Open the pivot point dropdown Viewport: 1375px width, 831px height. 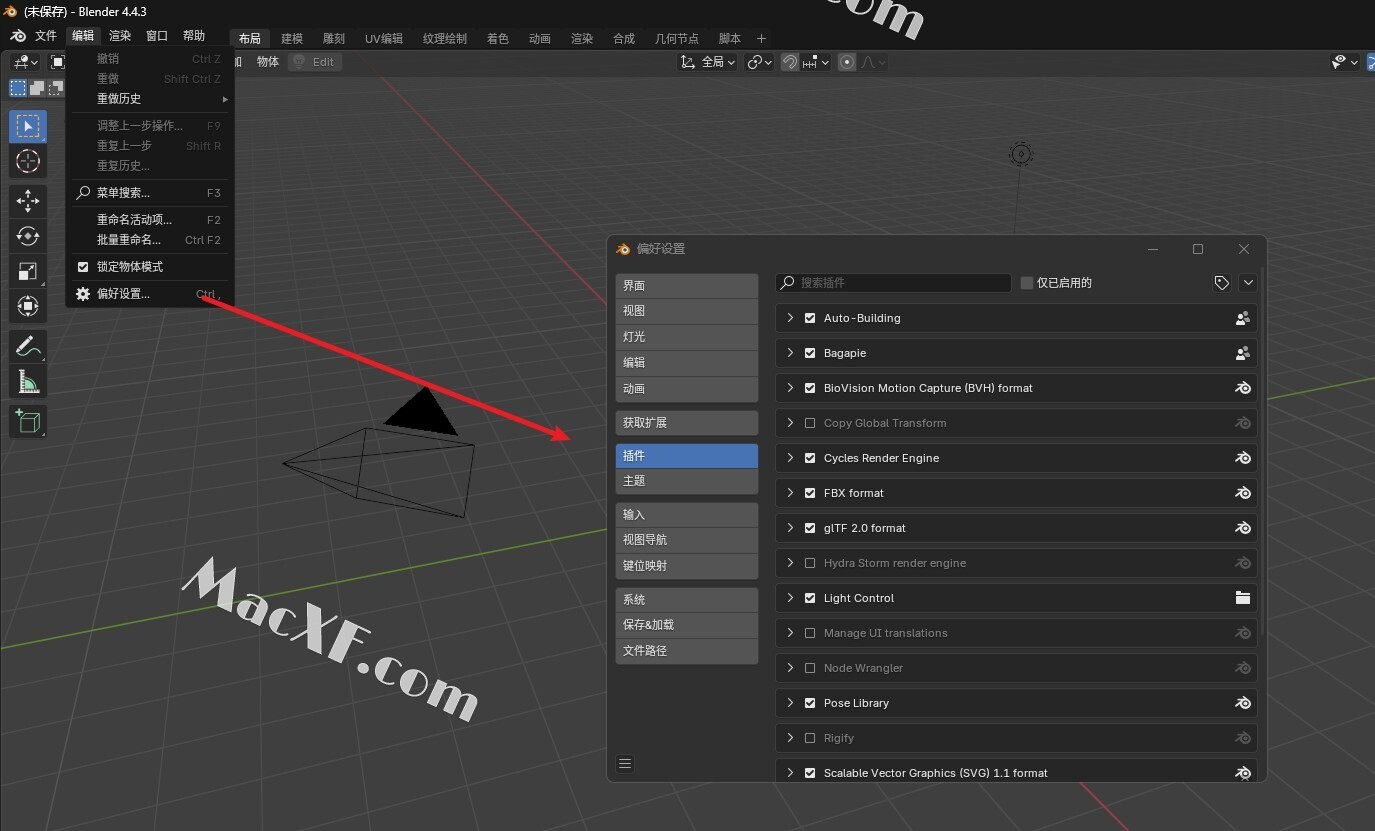coord(759,62)
